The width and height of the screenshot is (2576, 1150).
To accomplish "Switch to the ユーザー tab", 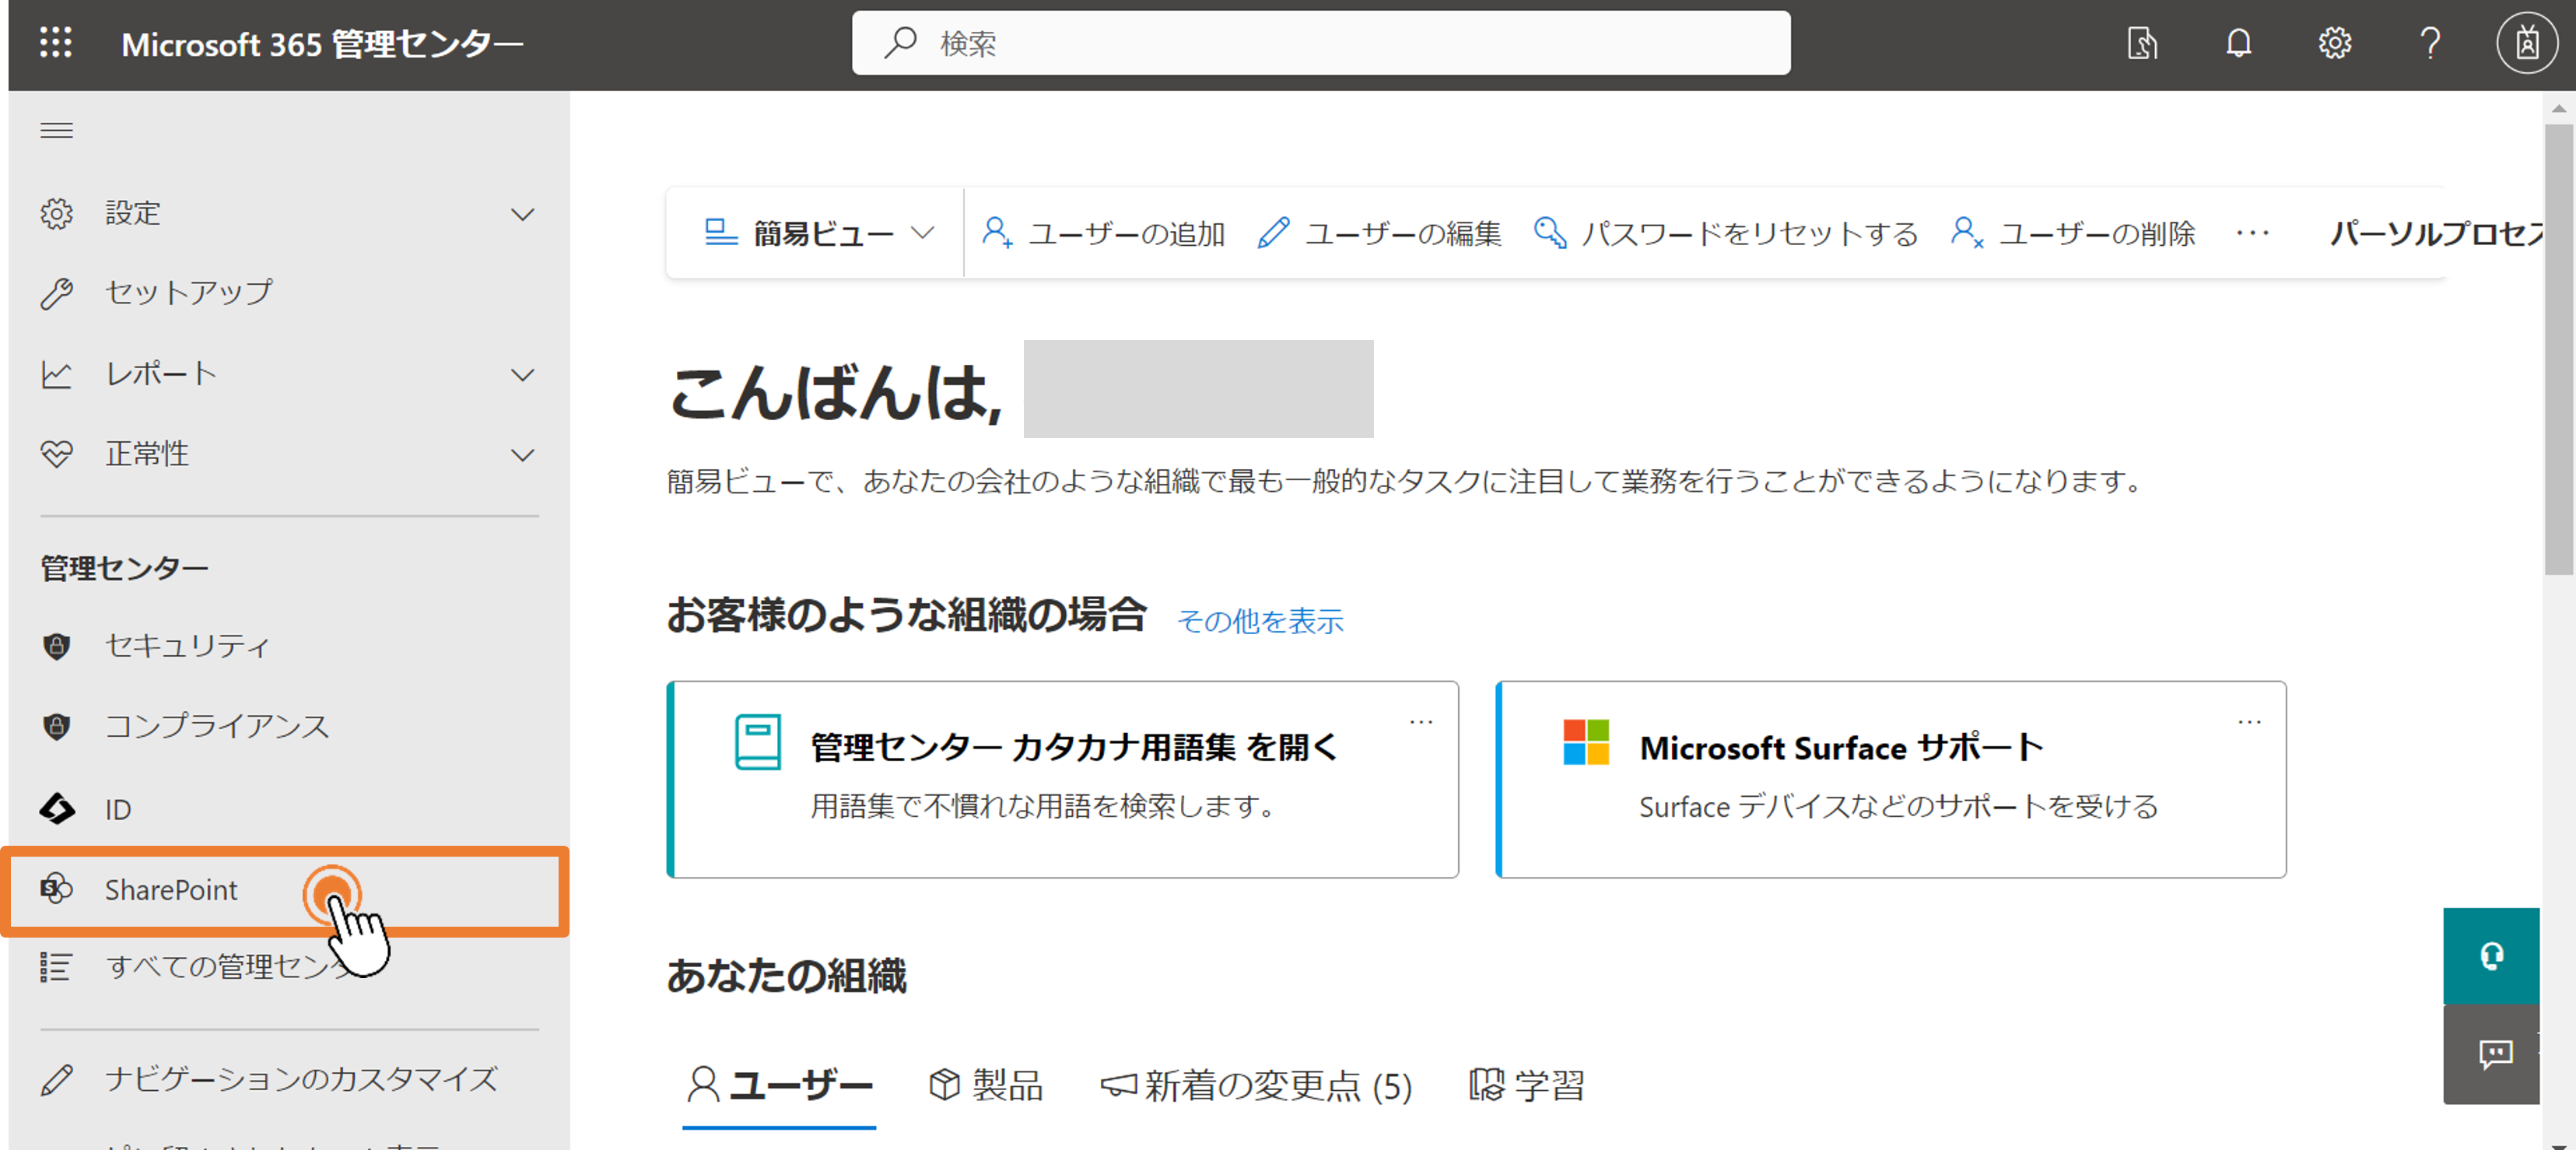I will pyautogui.click(x=779, y=1086).
